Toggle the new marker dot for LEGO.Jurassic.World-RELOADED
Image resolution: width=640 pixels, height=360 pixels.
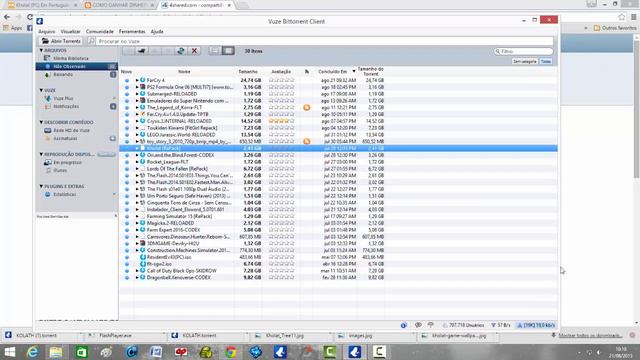[127, 135]
